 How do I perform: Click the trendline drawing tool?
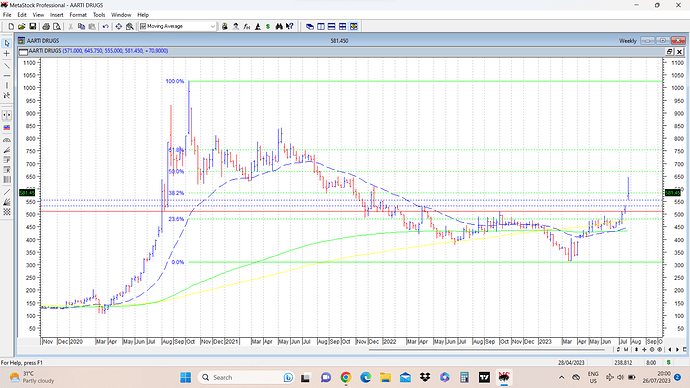pyautogui.click(x=7, y=66)
